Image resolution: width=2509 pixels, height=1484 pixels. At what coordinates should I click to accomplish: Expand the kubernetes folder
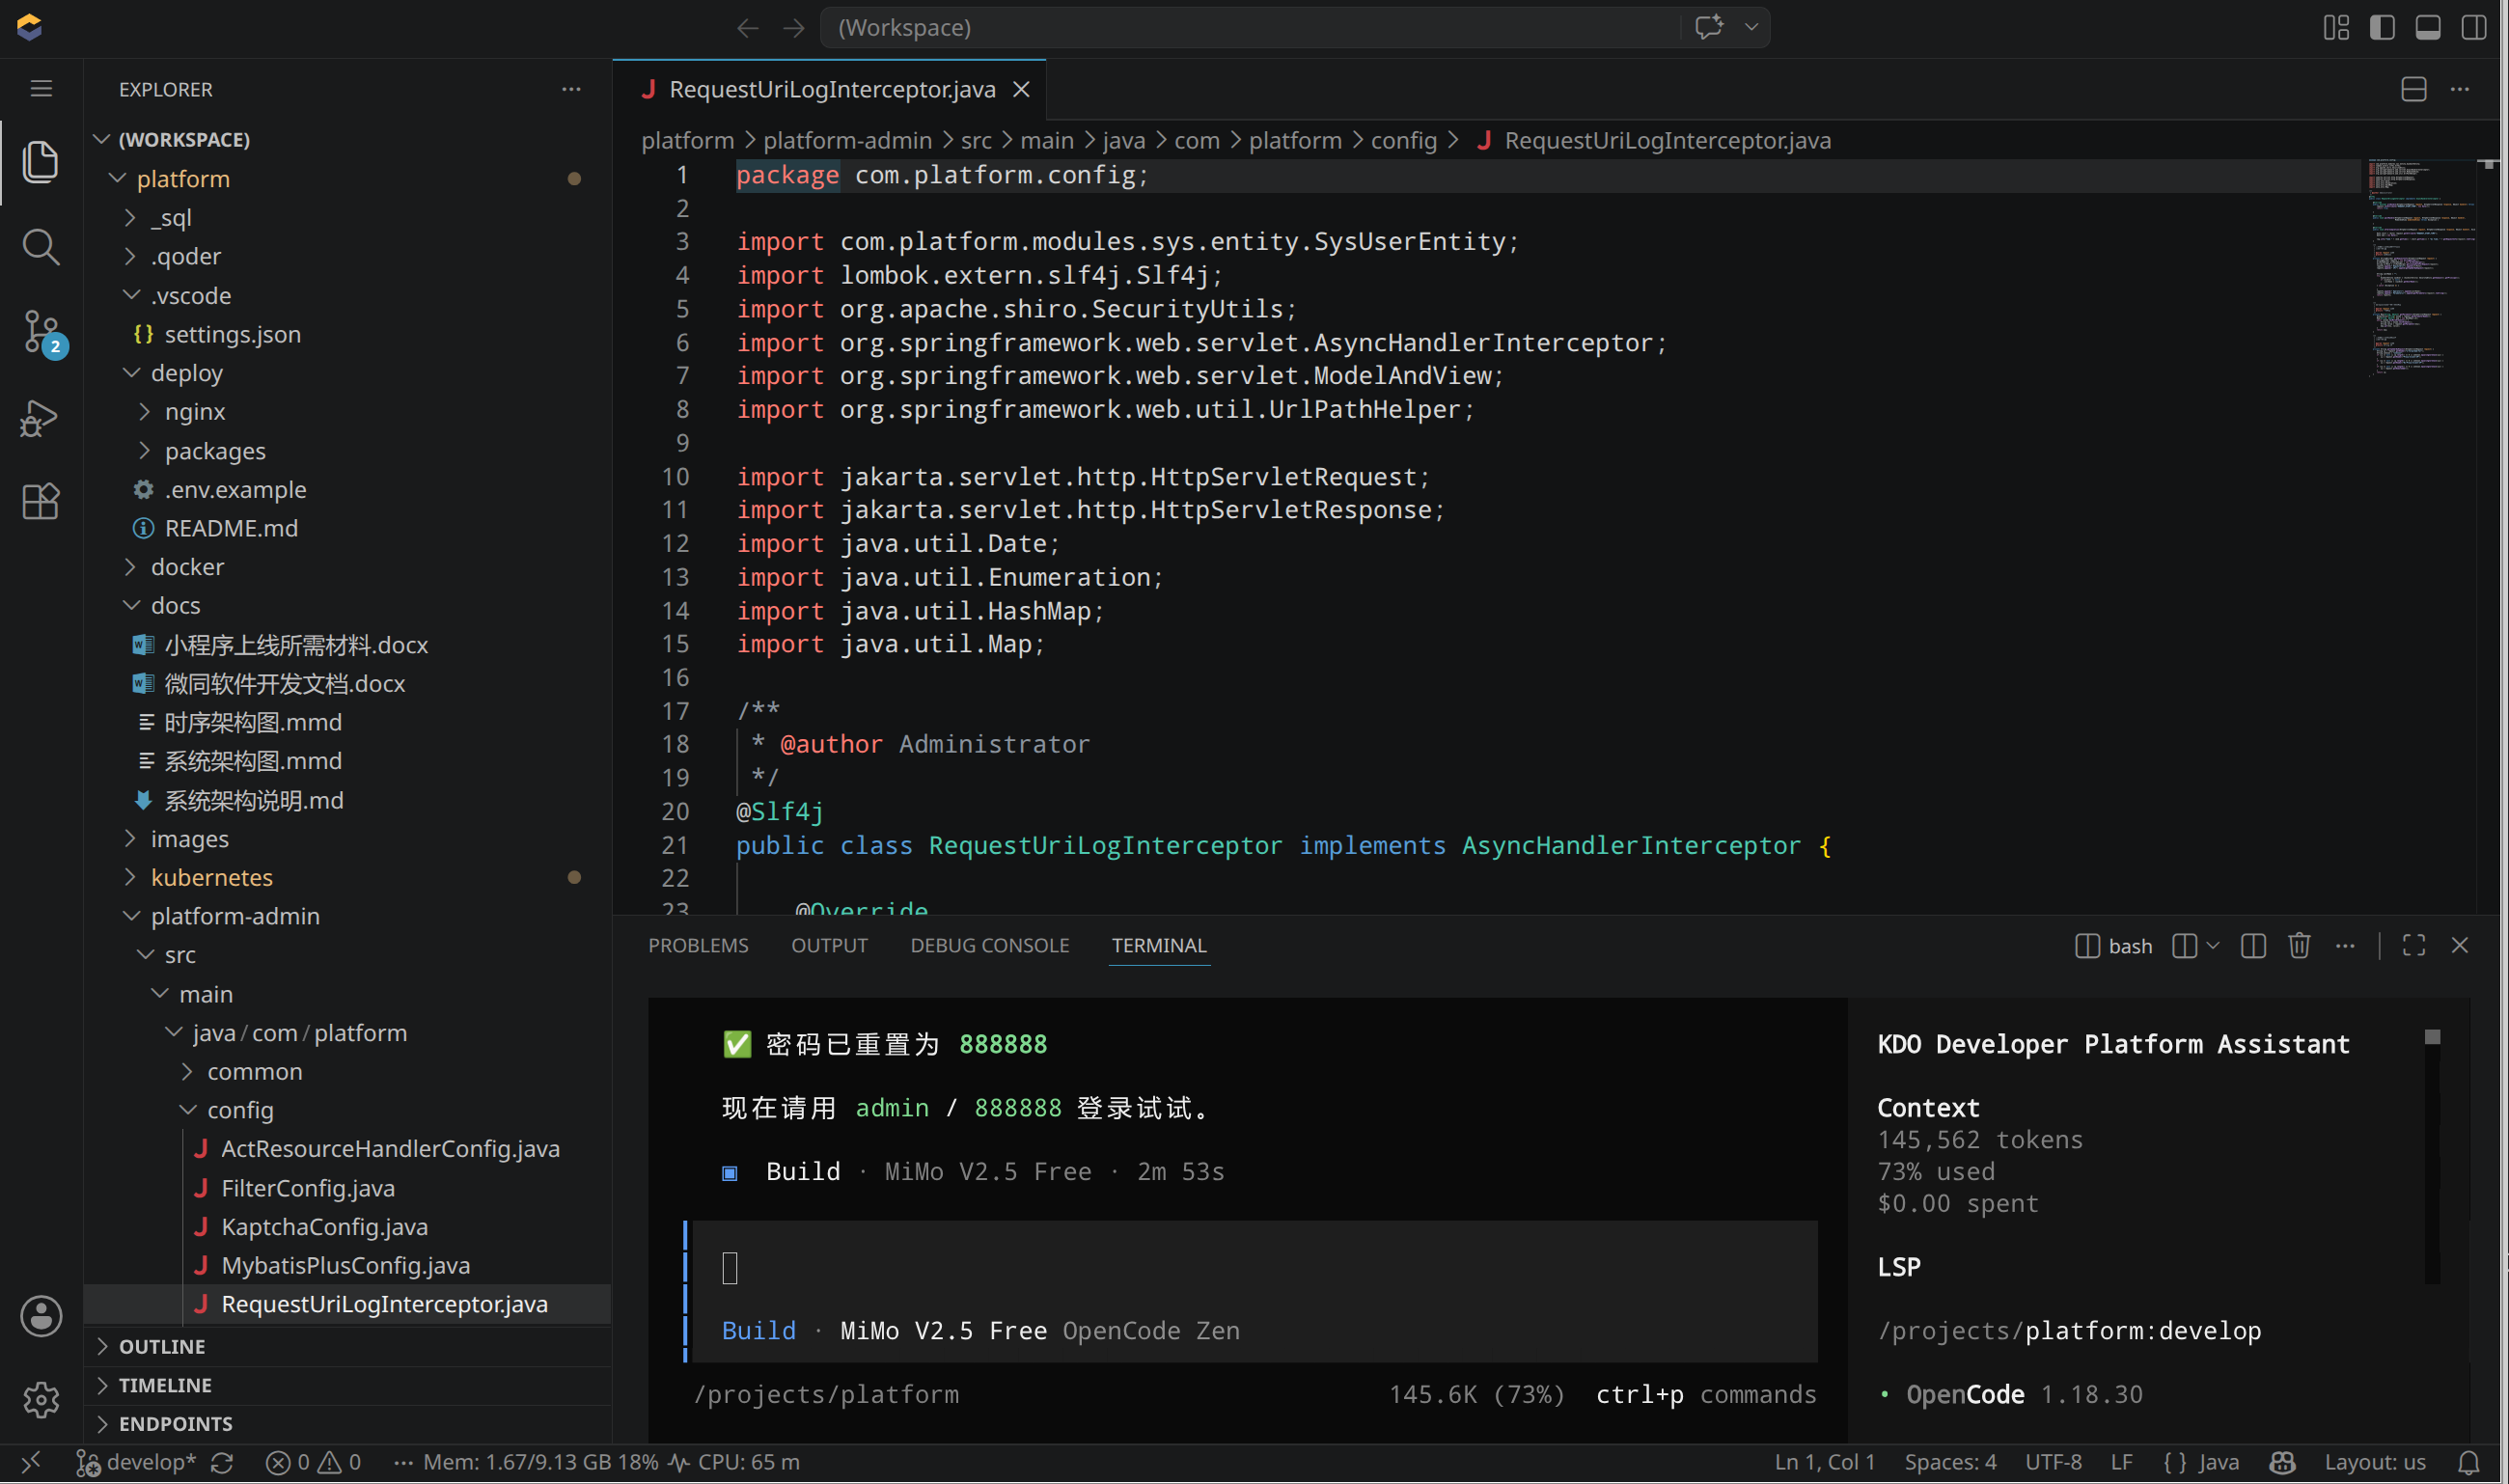(x=347, y=877)
